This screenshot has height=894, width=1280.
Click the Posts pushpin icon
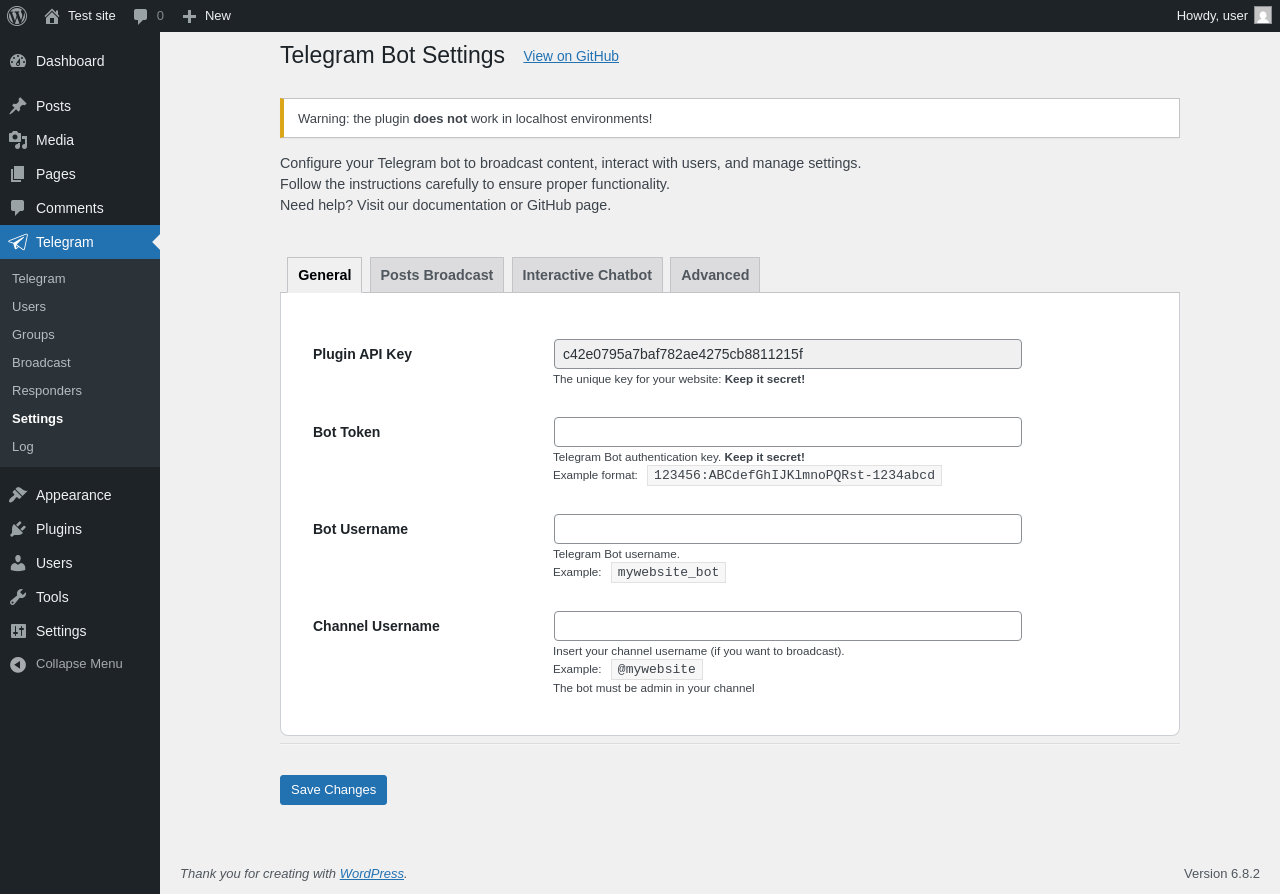click(x=18, y=106)
